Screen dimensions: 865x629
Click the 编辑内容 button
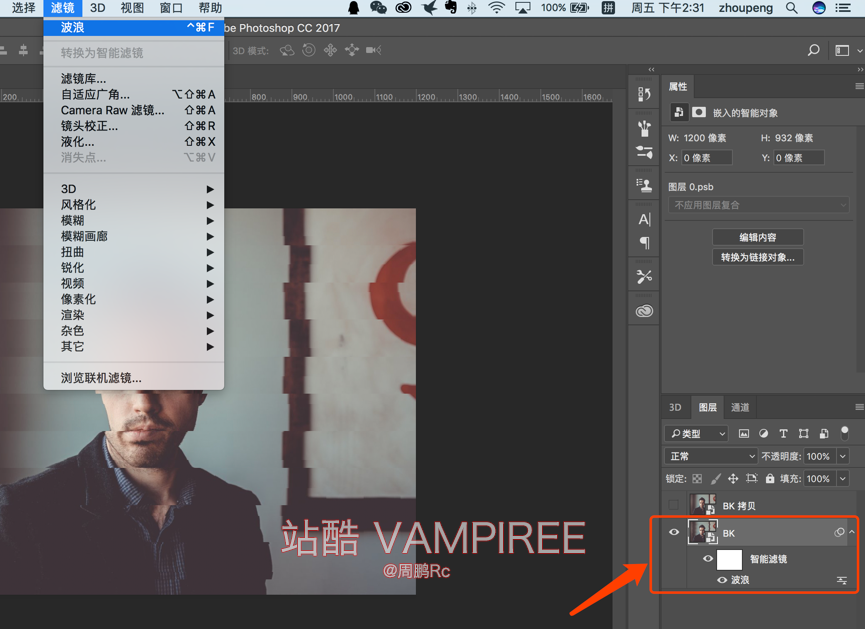757,237
